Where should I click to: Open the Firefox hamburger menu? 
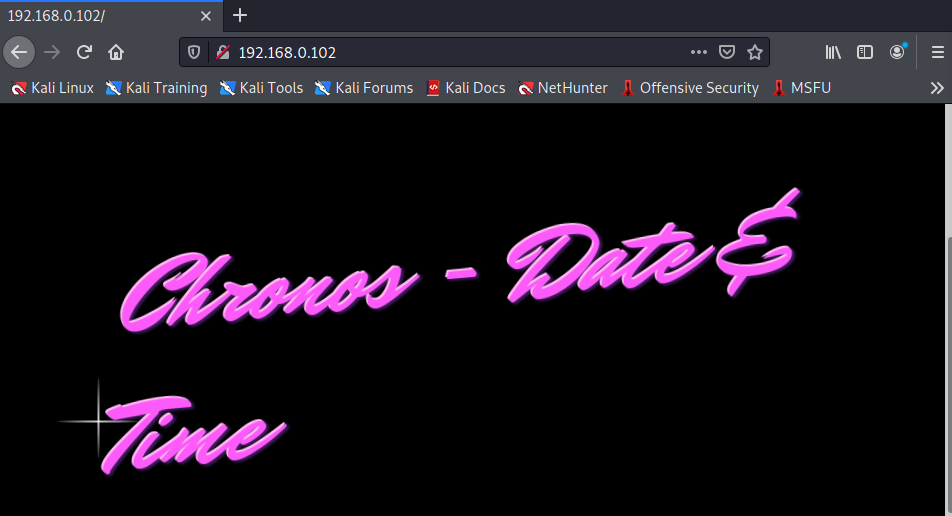(937, 52)
